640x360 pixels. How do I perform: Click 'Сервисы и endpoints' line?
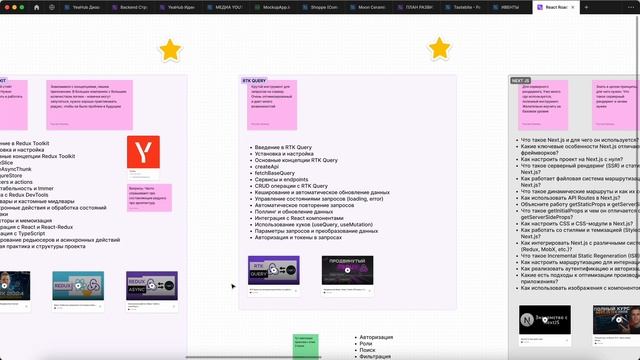(281, 180)
